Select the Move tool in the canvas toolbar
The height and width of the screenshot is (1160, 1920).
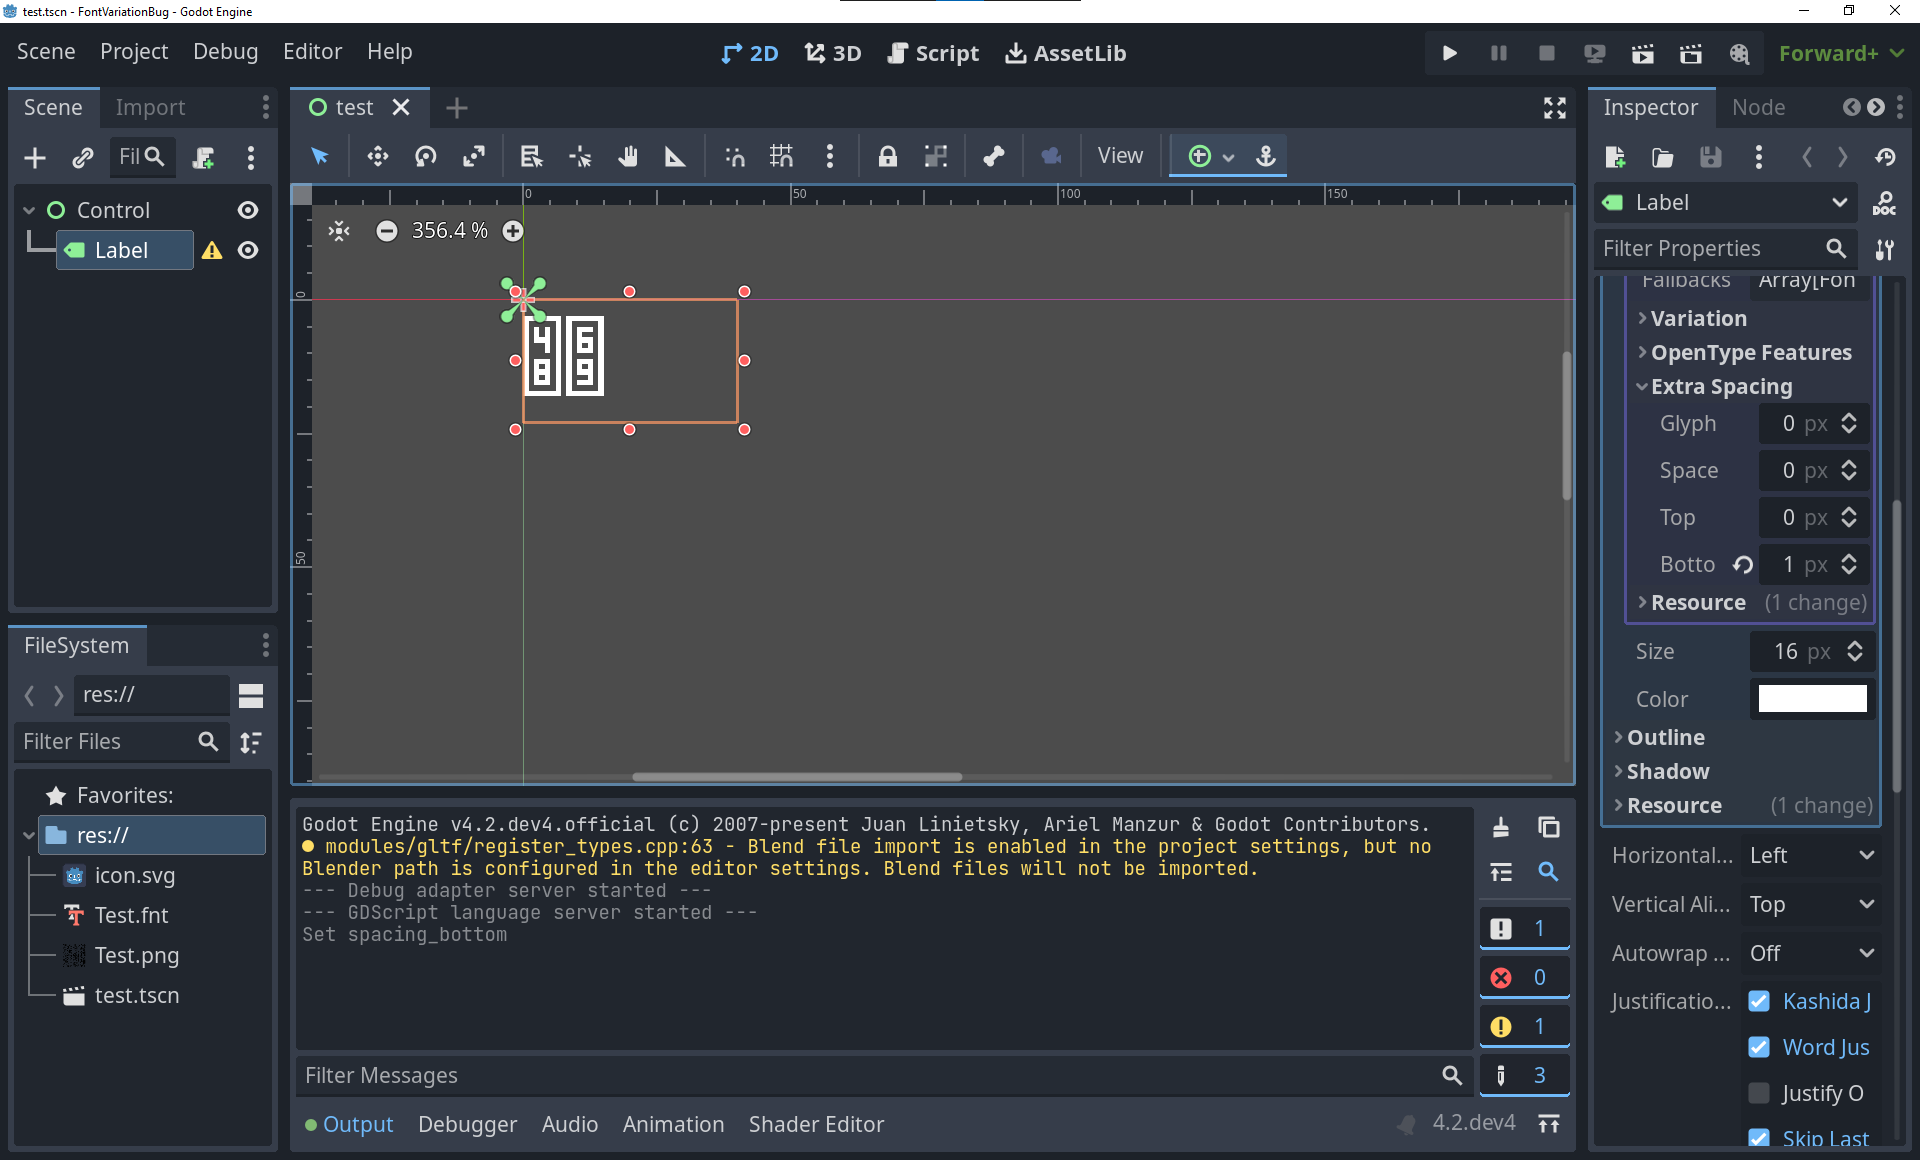click(x=377, y=156)
